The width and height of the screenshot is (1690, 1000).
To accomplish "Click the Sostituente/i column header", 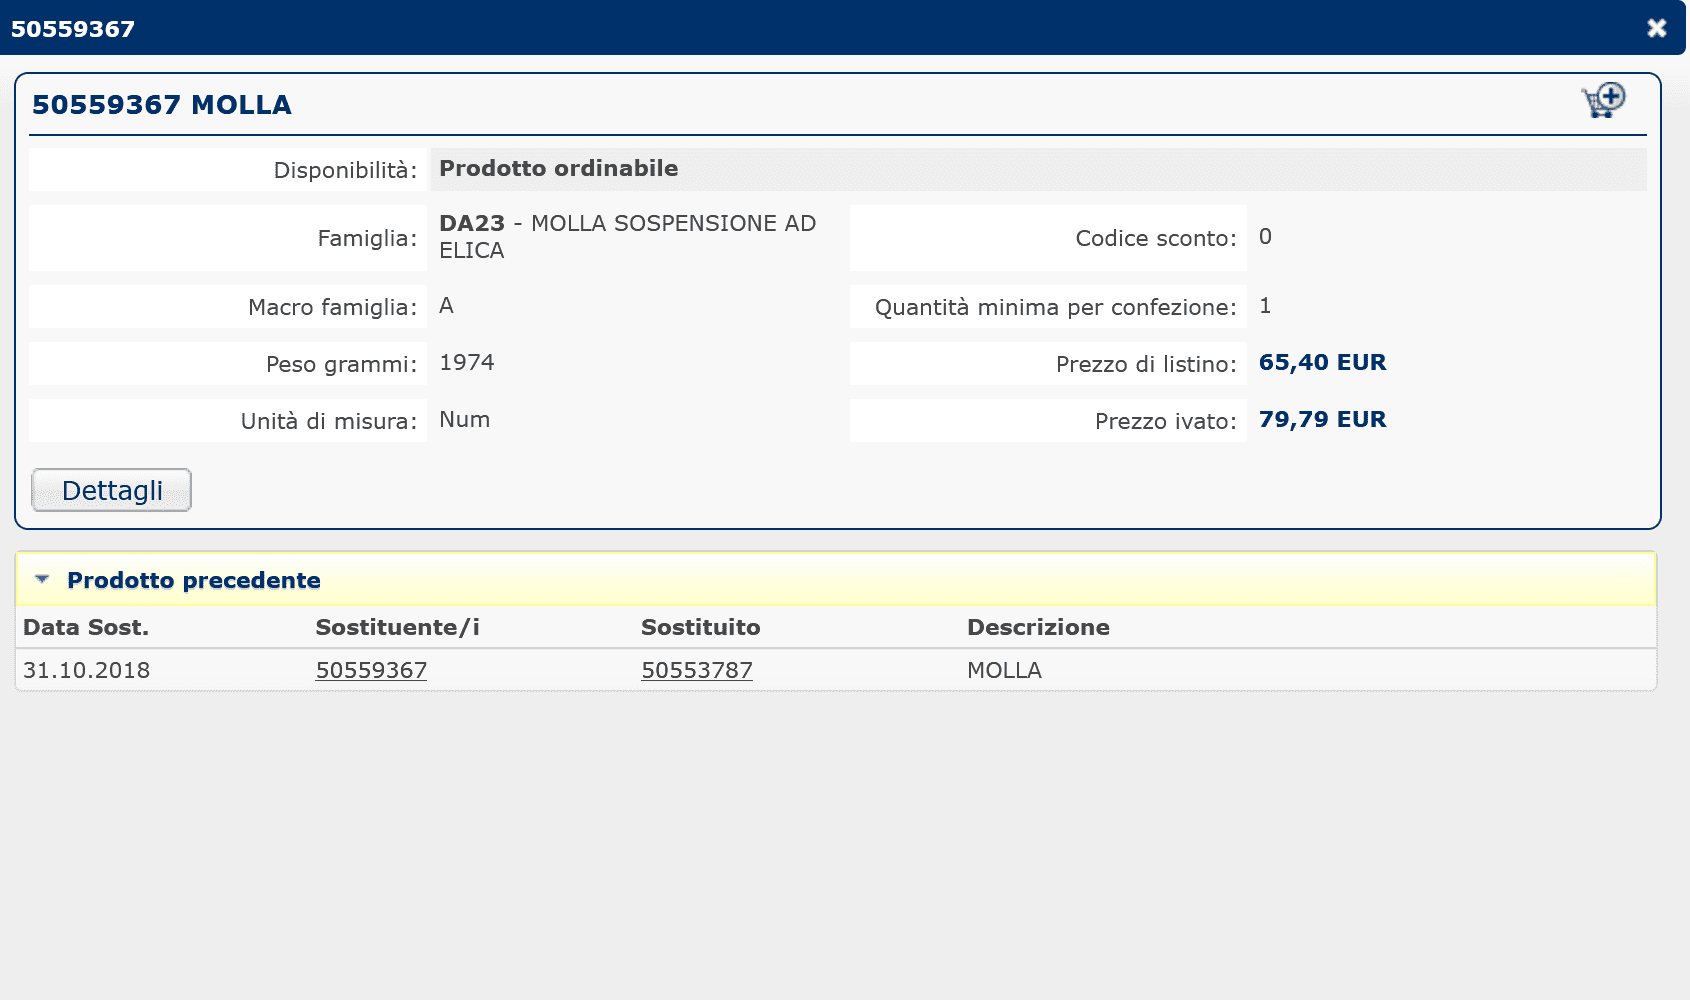I will pyautogui.click(x=397, y=627).
